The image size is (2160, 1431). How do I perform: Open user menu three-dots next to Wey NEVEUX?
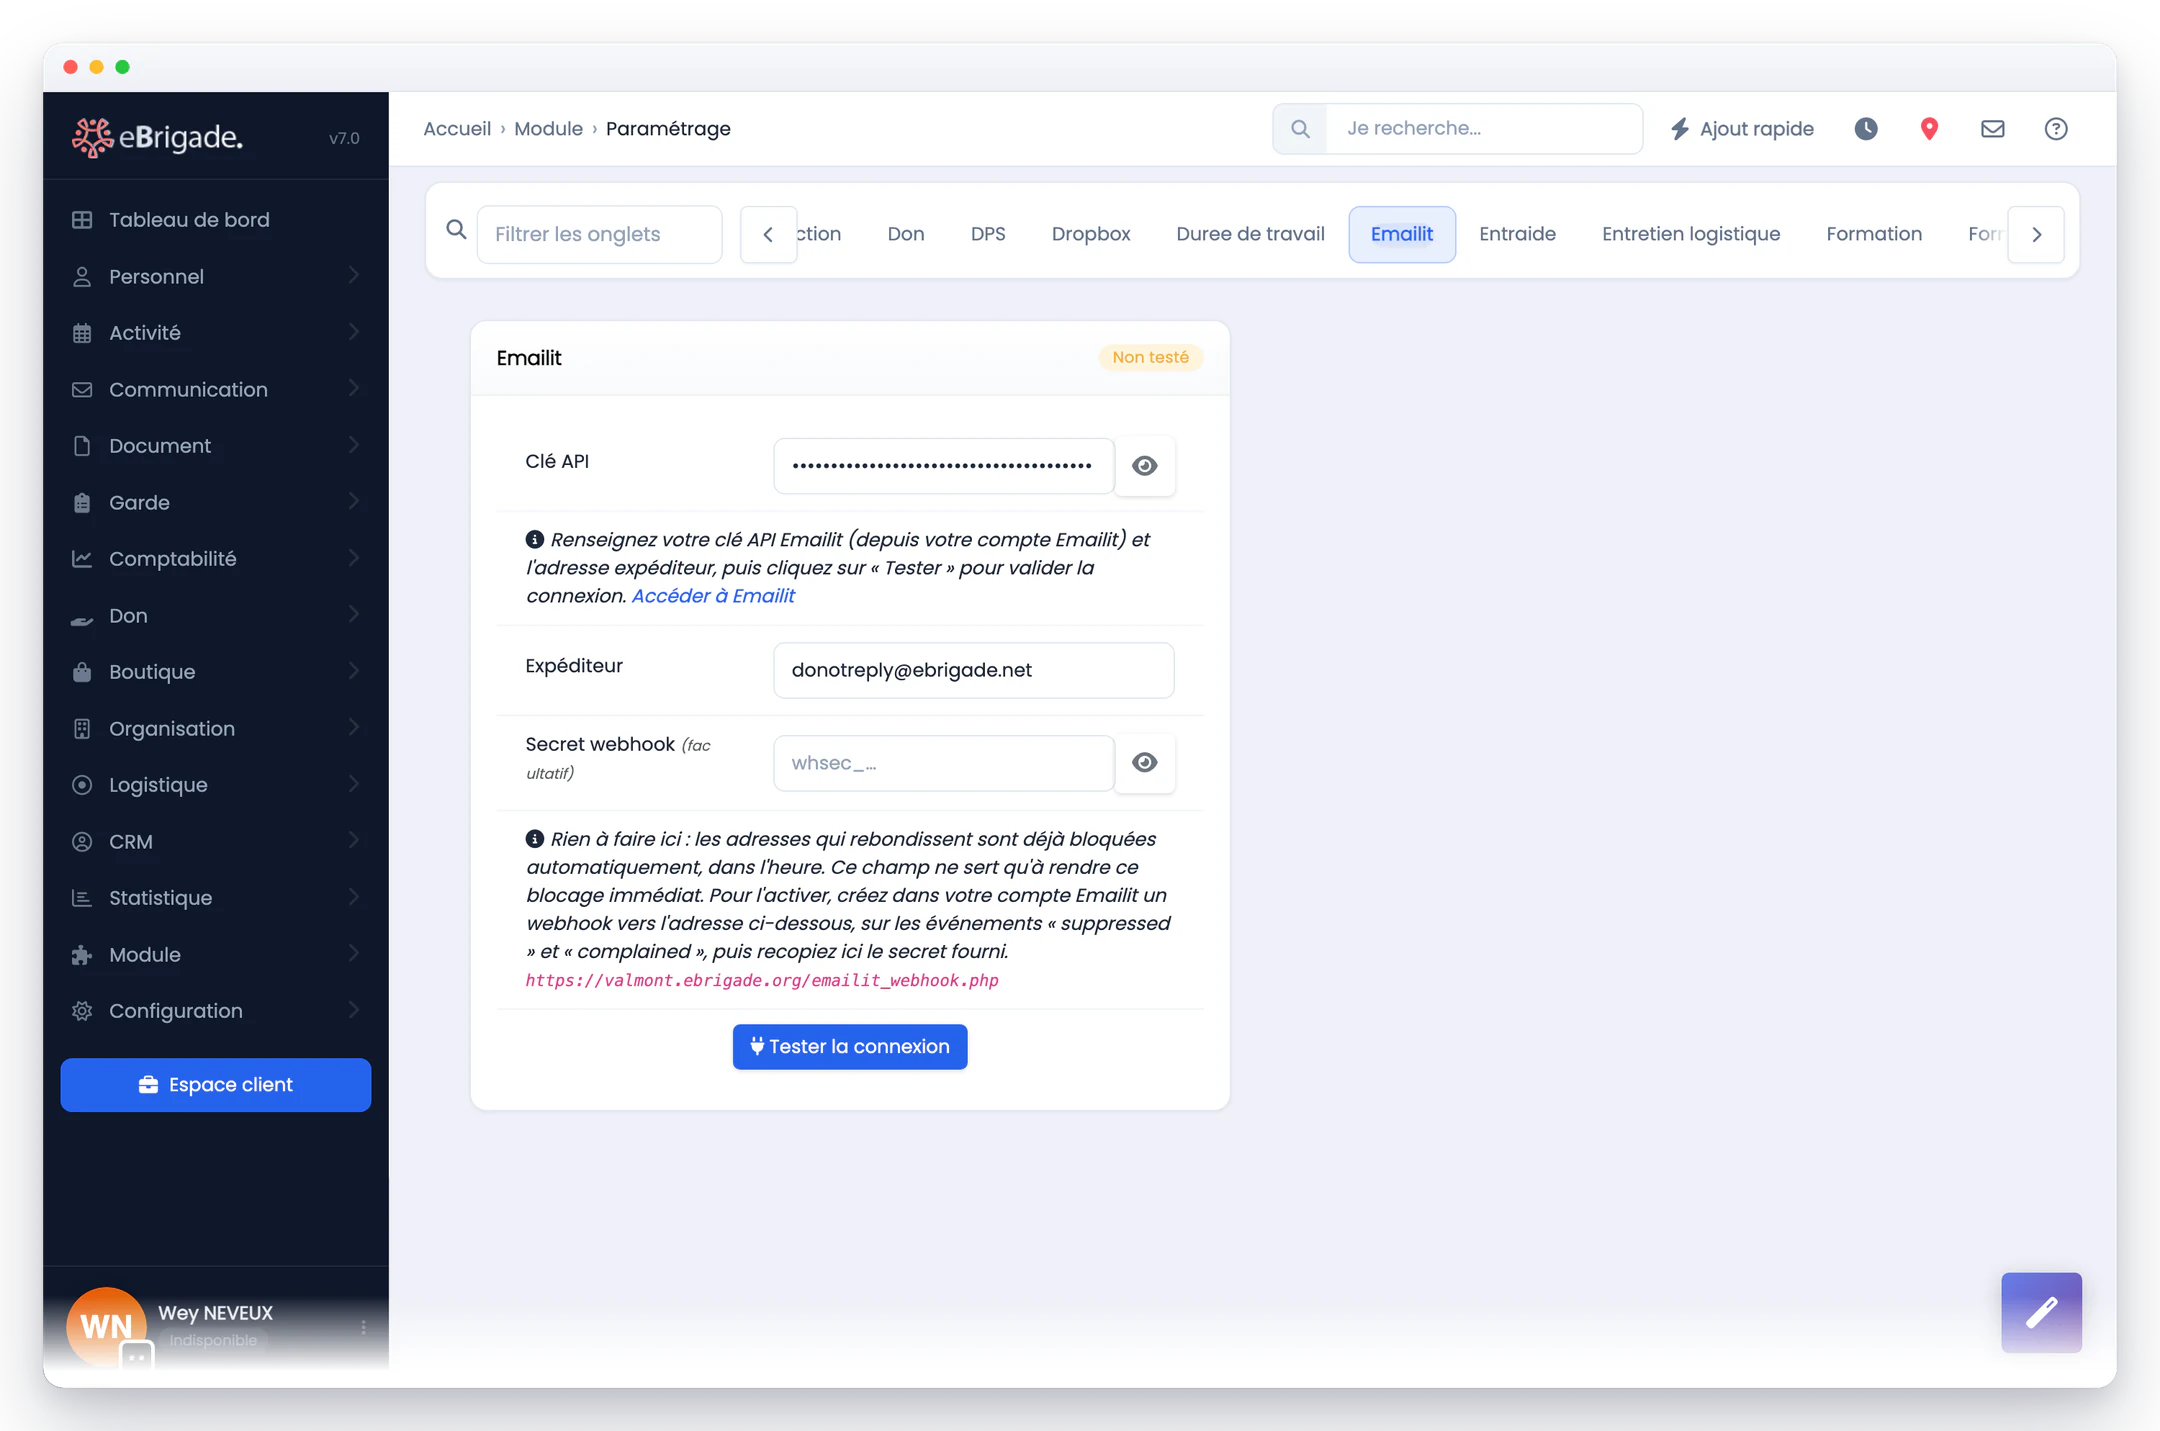[x=363, y=1327]
